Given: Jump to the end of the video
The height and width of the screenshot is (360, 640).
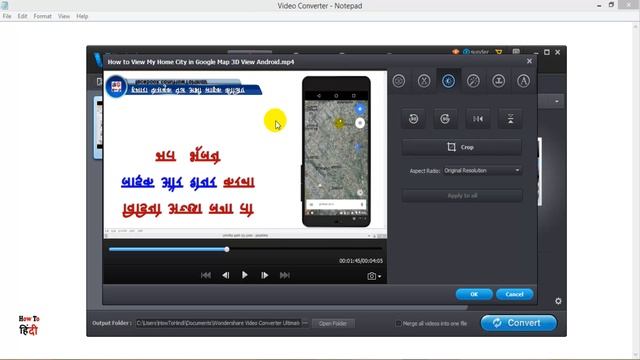Looking at the screenshot, I should 285,275.
